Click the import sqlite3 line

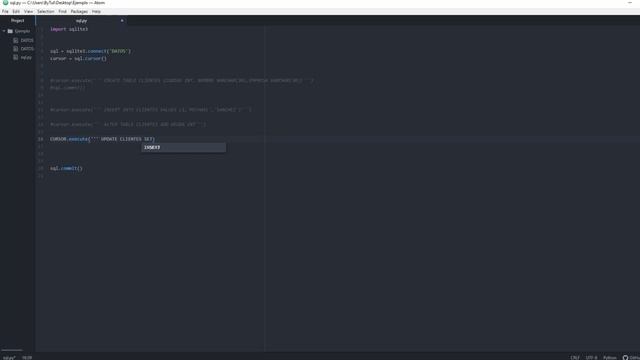click(69, 29)
